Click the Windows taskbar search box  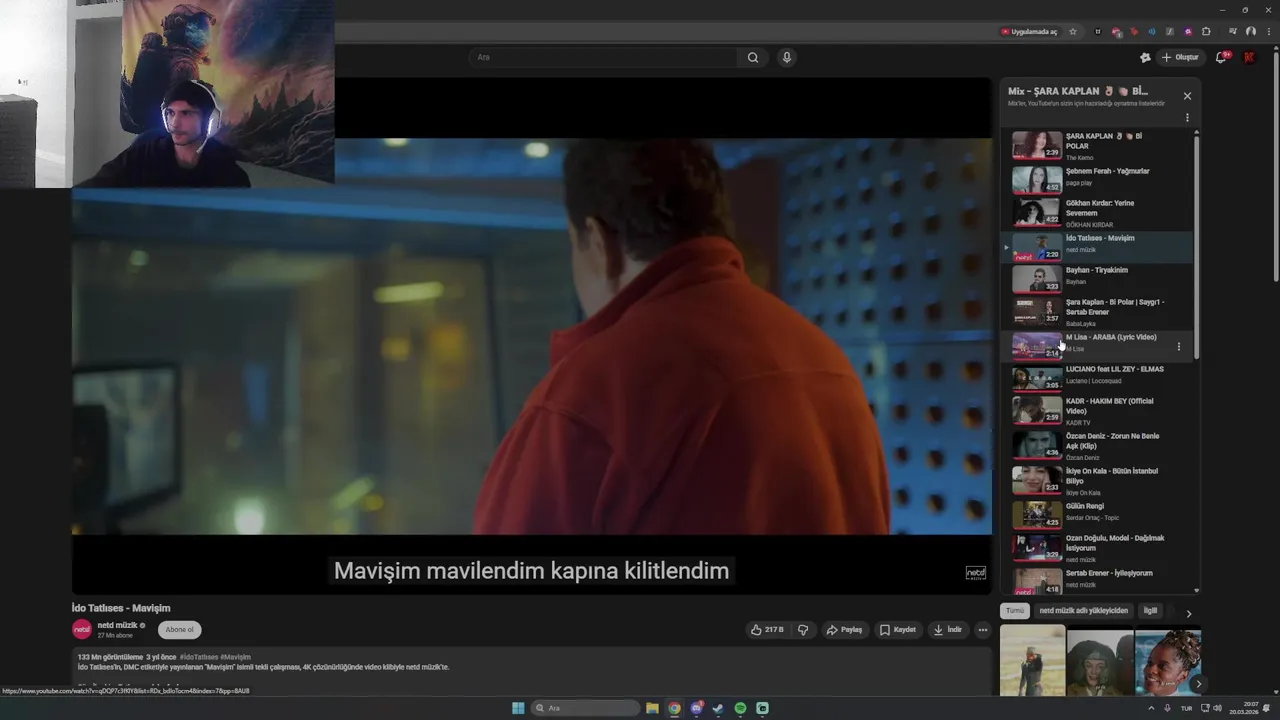pos(585,708)
